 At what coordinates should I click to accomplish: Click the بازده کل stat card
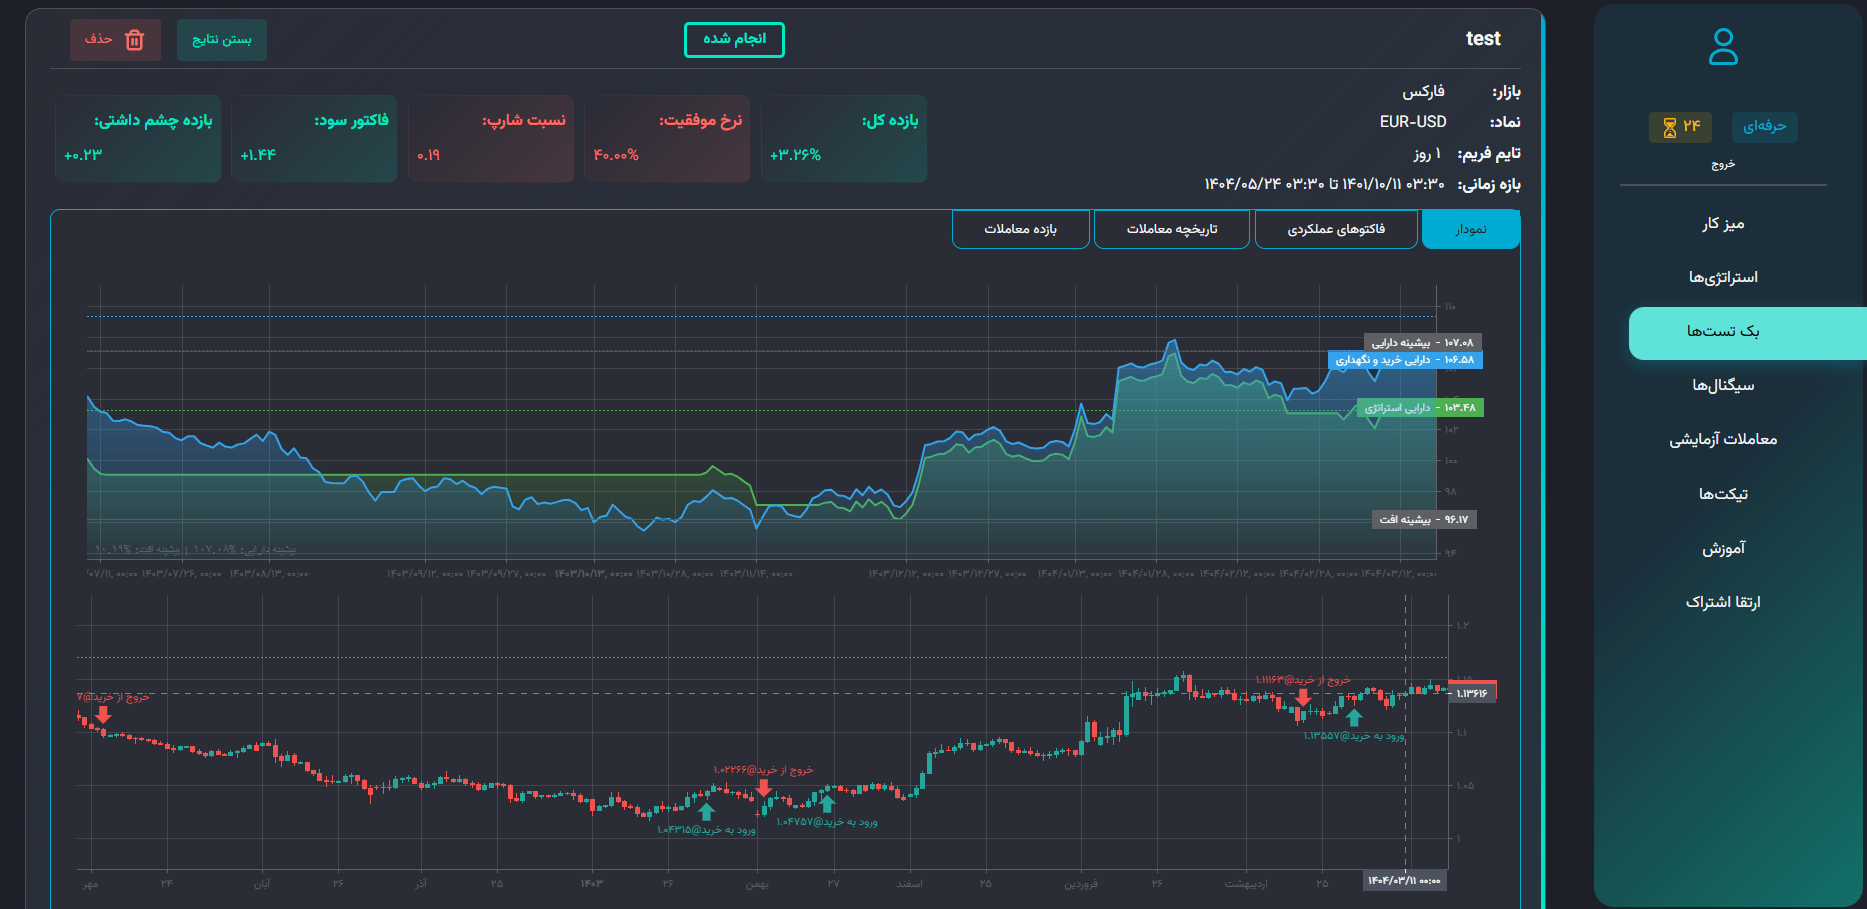pyautogui.click(x=843, y=138)
